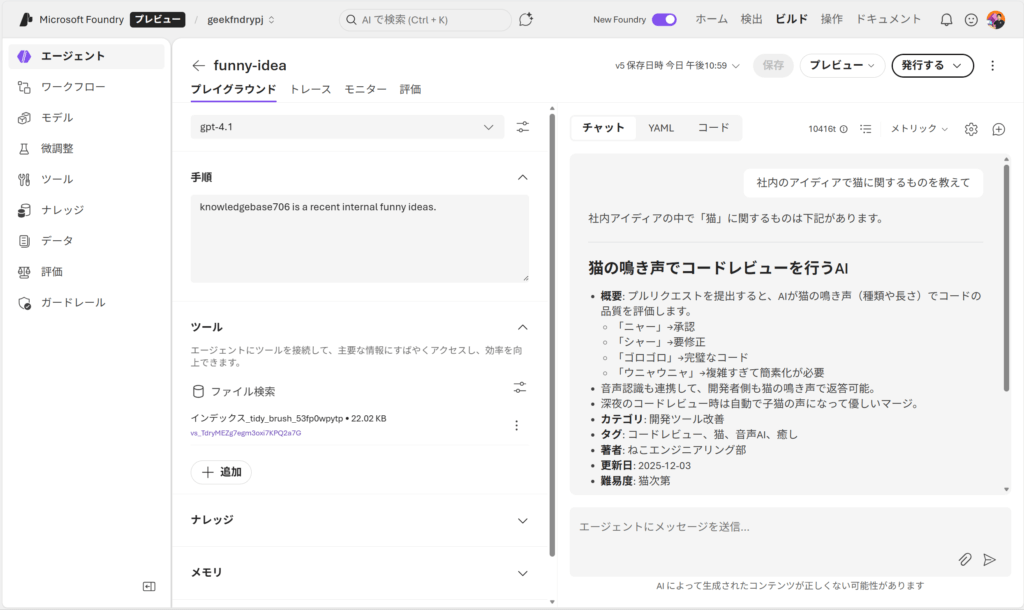Click the agent message input field

pos(760,527)
